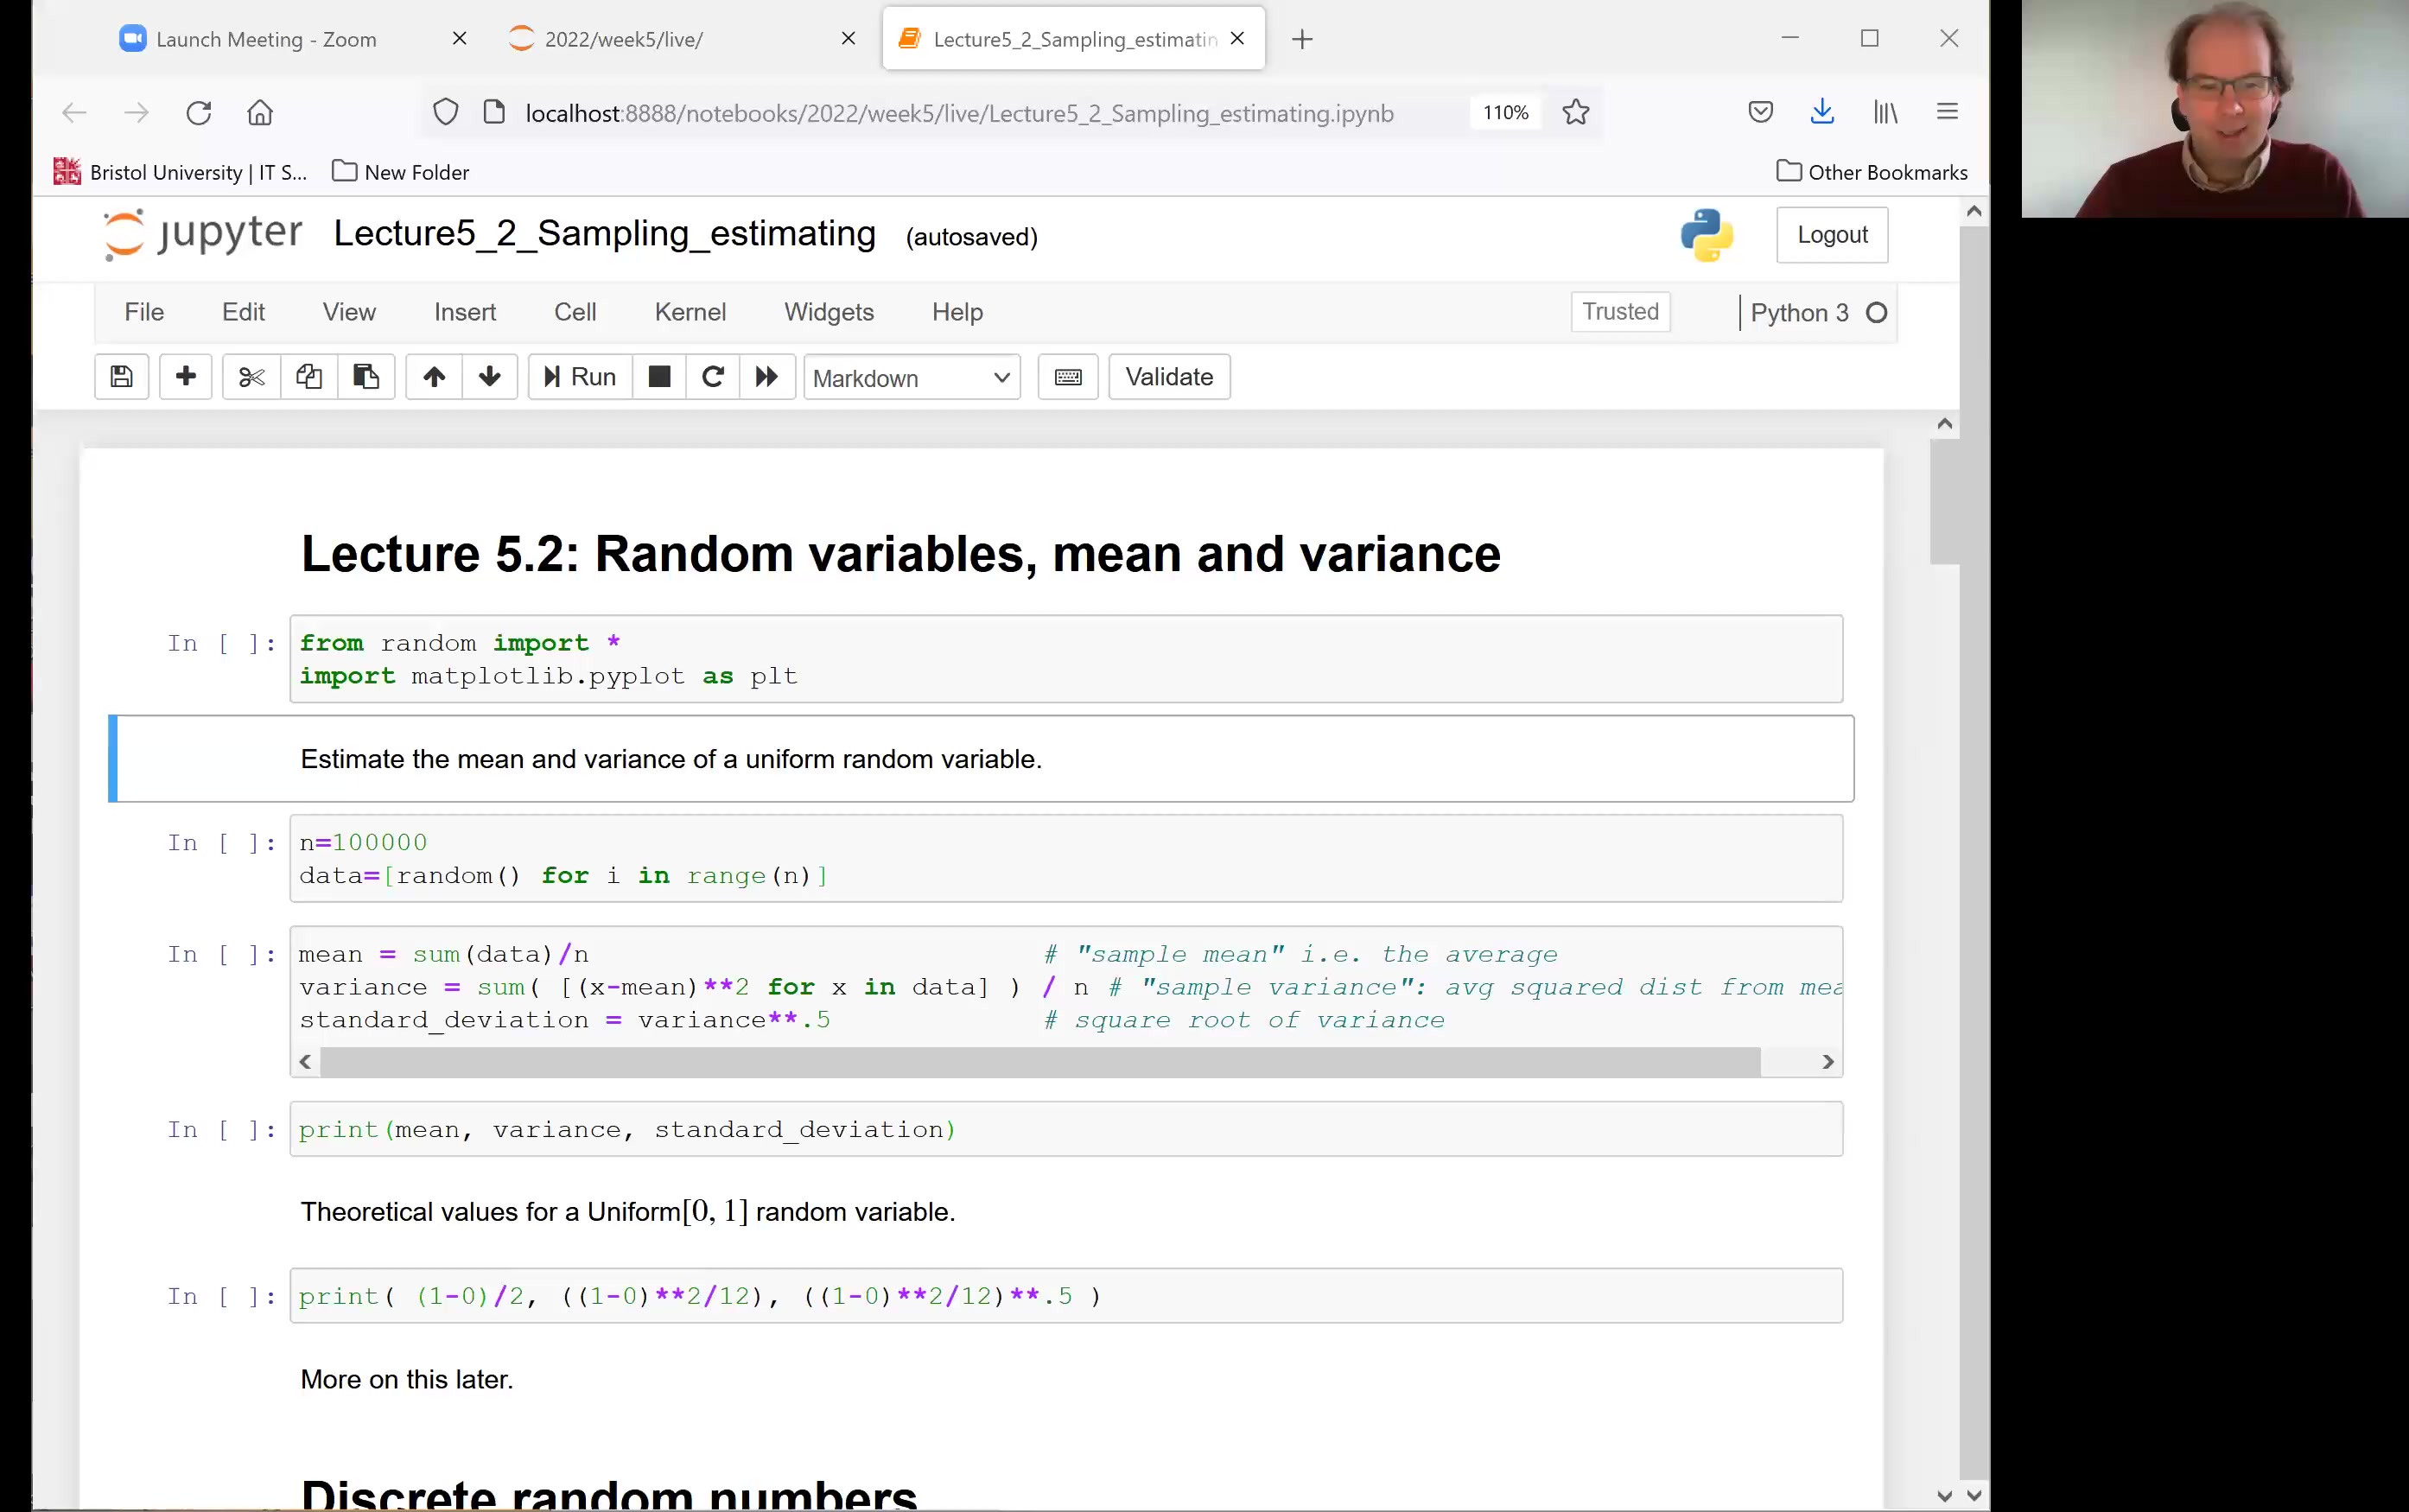Open the Markdown cell type dropdown
Screen dimensions: 2409x1512
tap(910, 378)
